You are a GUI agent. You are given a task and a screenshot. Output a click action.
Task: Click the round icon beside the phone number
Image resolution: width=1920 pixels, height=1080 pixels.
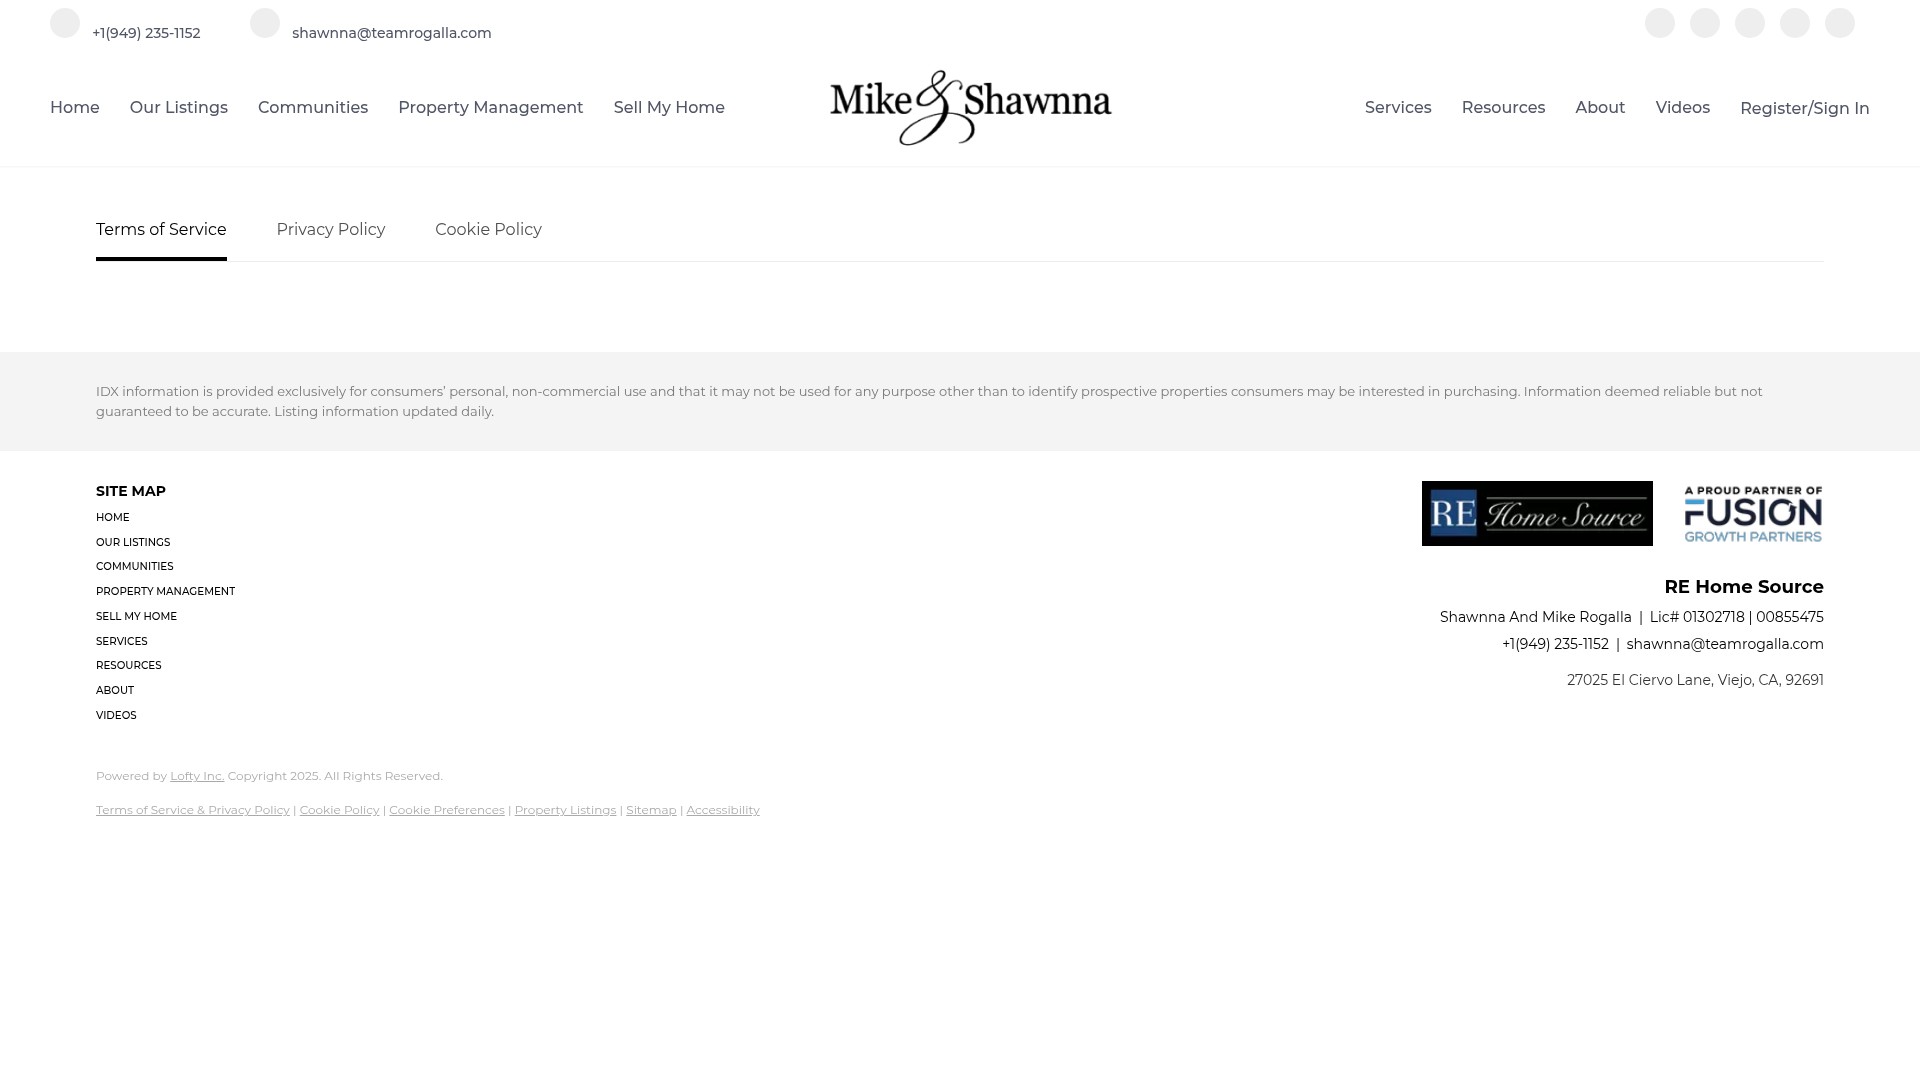coord(65,23)
